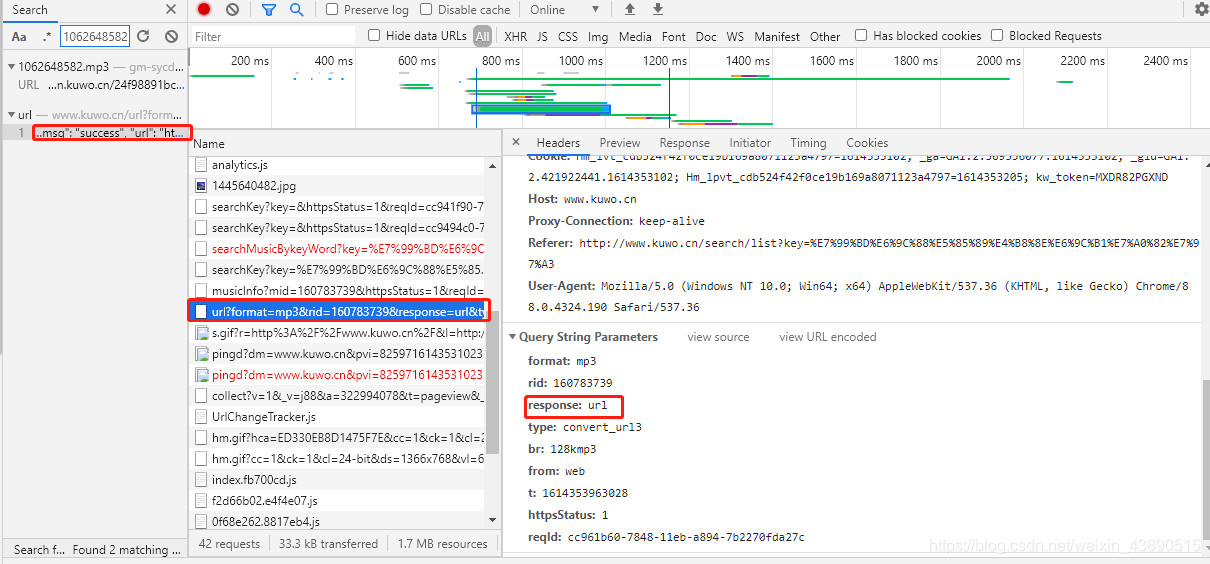The width and height of the screenshot is (1210, 564).
Task: Filter by CSS requests
Action: 568,36
